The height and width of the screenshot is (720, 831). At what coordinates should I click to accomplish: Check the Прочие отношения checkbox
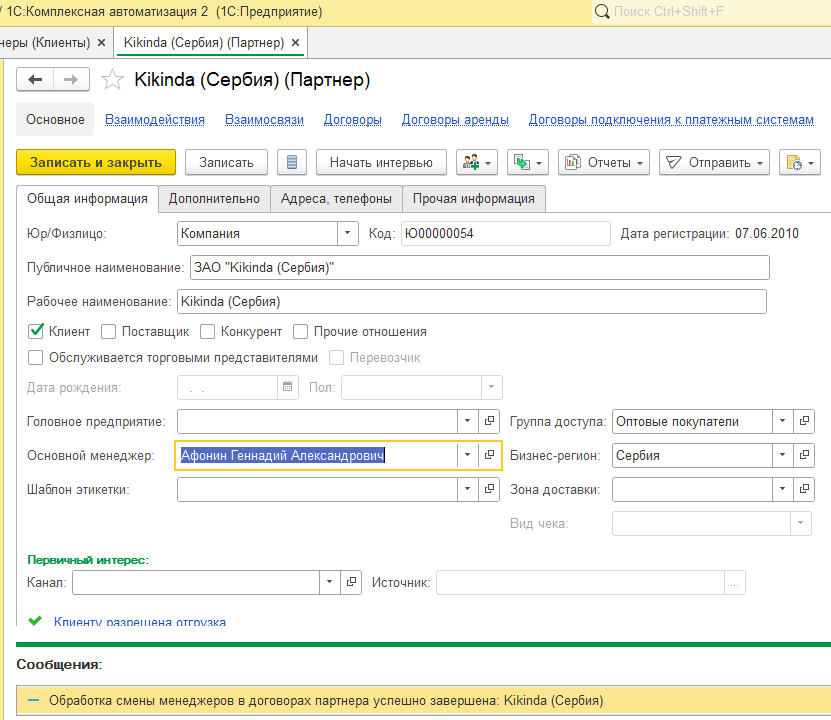click(x=300, y=331)
